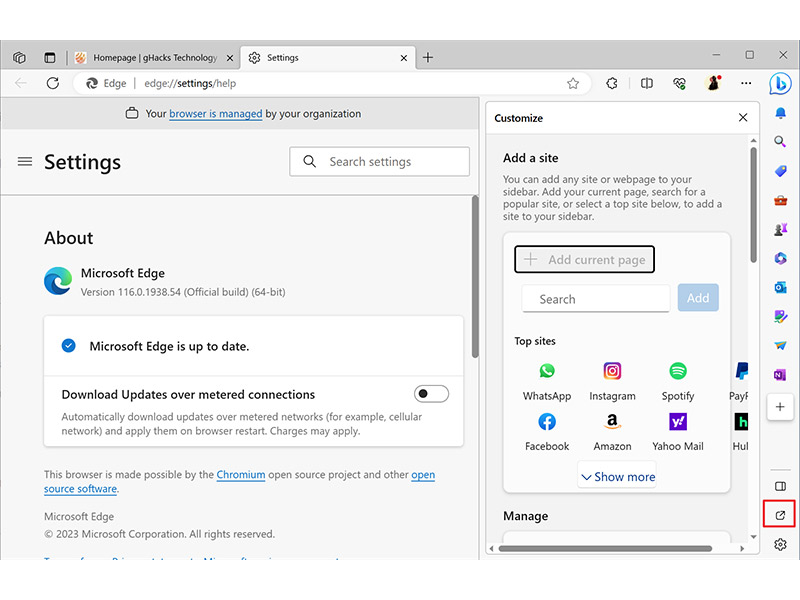Add PayPal from Top sites
This screenshot has width=800, height=600.
tap(740, 382)
